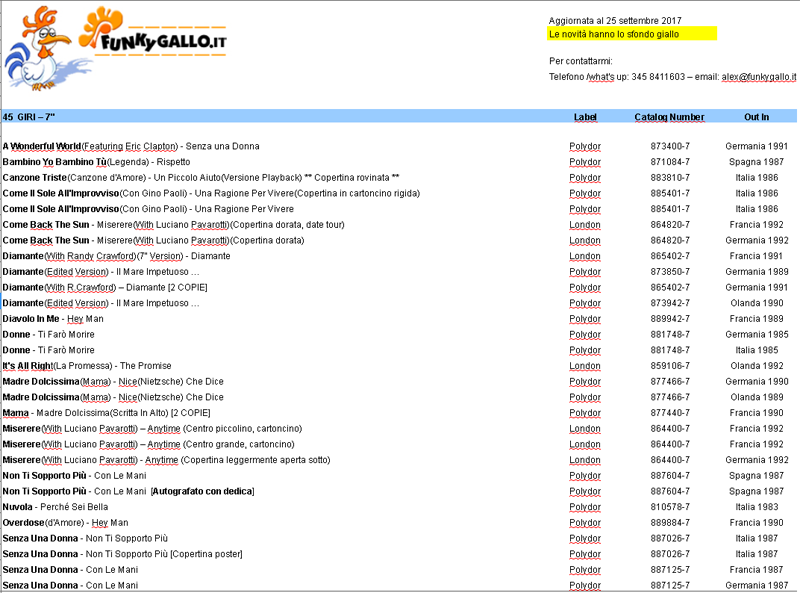Click the 'Germania 1985' cell
The image size is (800, 593).
pos(757,335)
